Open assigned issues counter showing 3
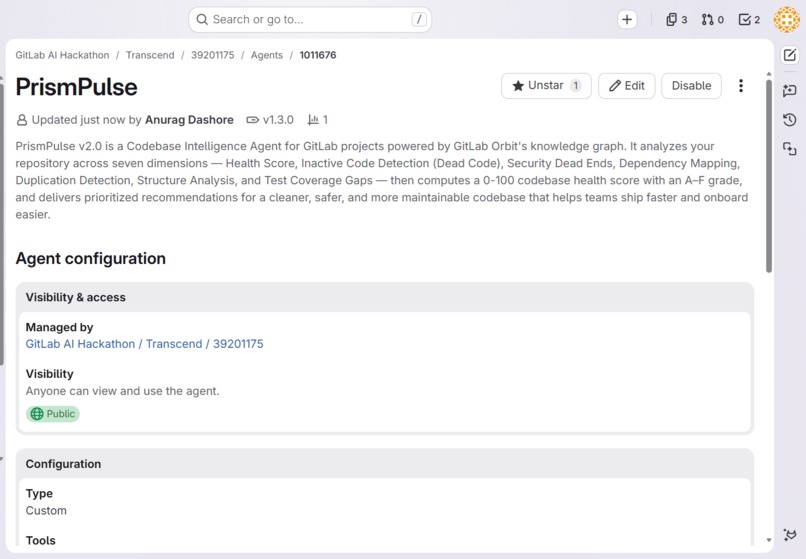Image resolution: width=806 pixels, height=559 pixels. coord(676,20)
